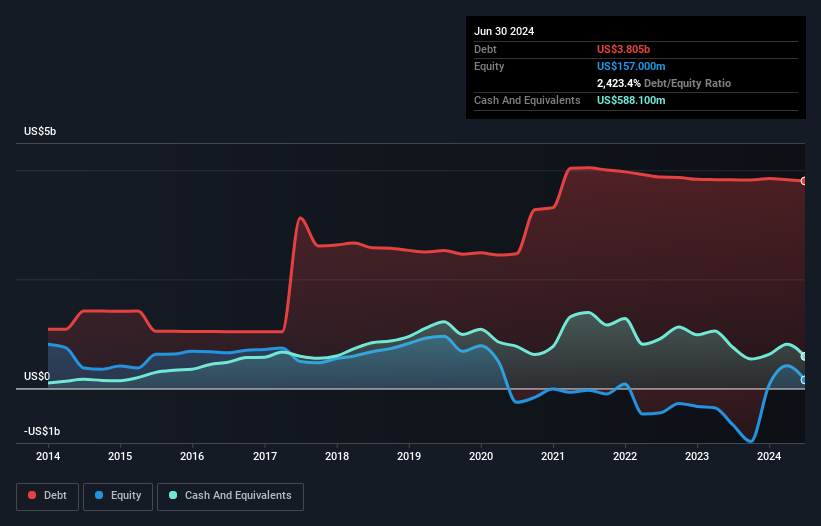Click the red Debt legend dot
Image resolution: width=821 pixels, height=526 pixels.
(32, 495)
